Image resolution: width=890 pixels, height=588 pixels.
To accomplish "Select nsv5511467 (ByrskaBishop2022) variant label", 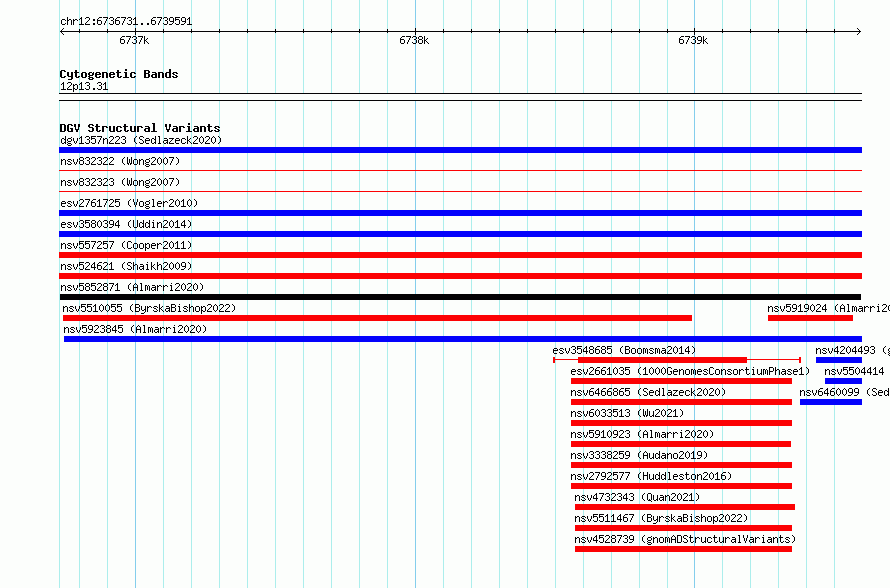I will pyautogui.click(x=661, y=518).
